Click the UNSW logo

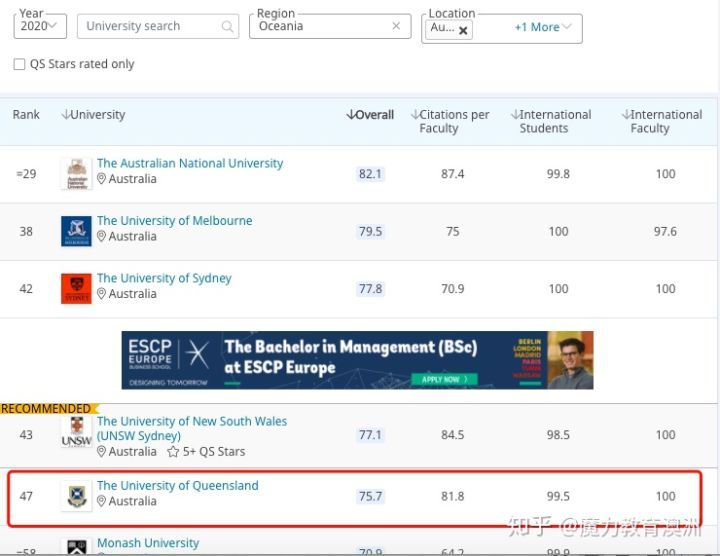point(76,432)
